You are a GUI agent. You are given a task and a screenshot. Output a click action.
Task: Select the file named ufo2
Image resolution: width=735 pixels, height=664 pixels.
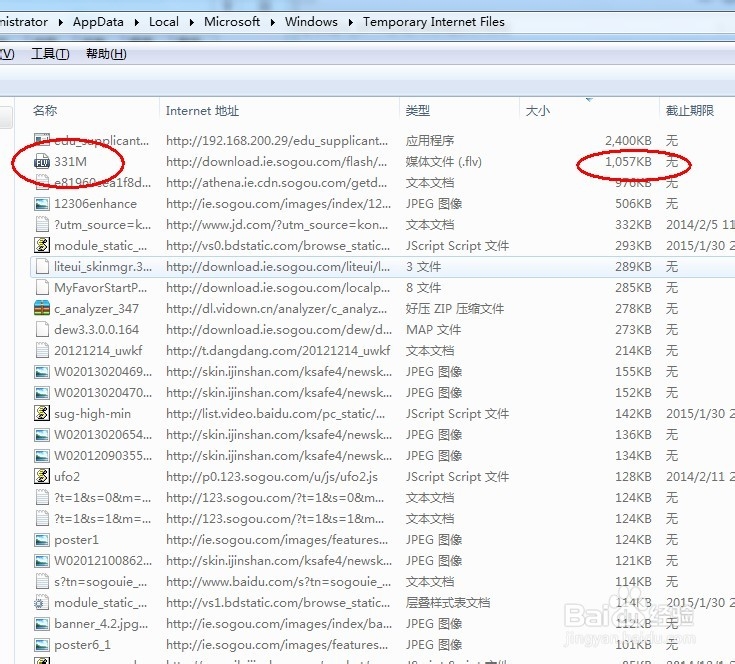click(67, 477)
